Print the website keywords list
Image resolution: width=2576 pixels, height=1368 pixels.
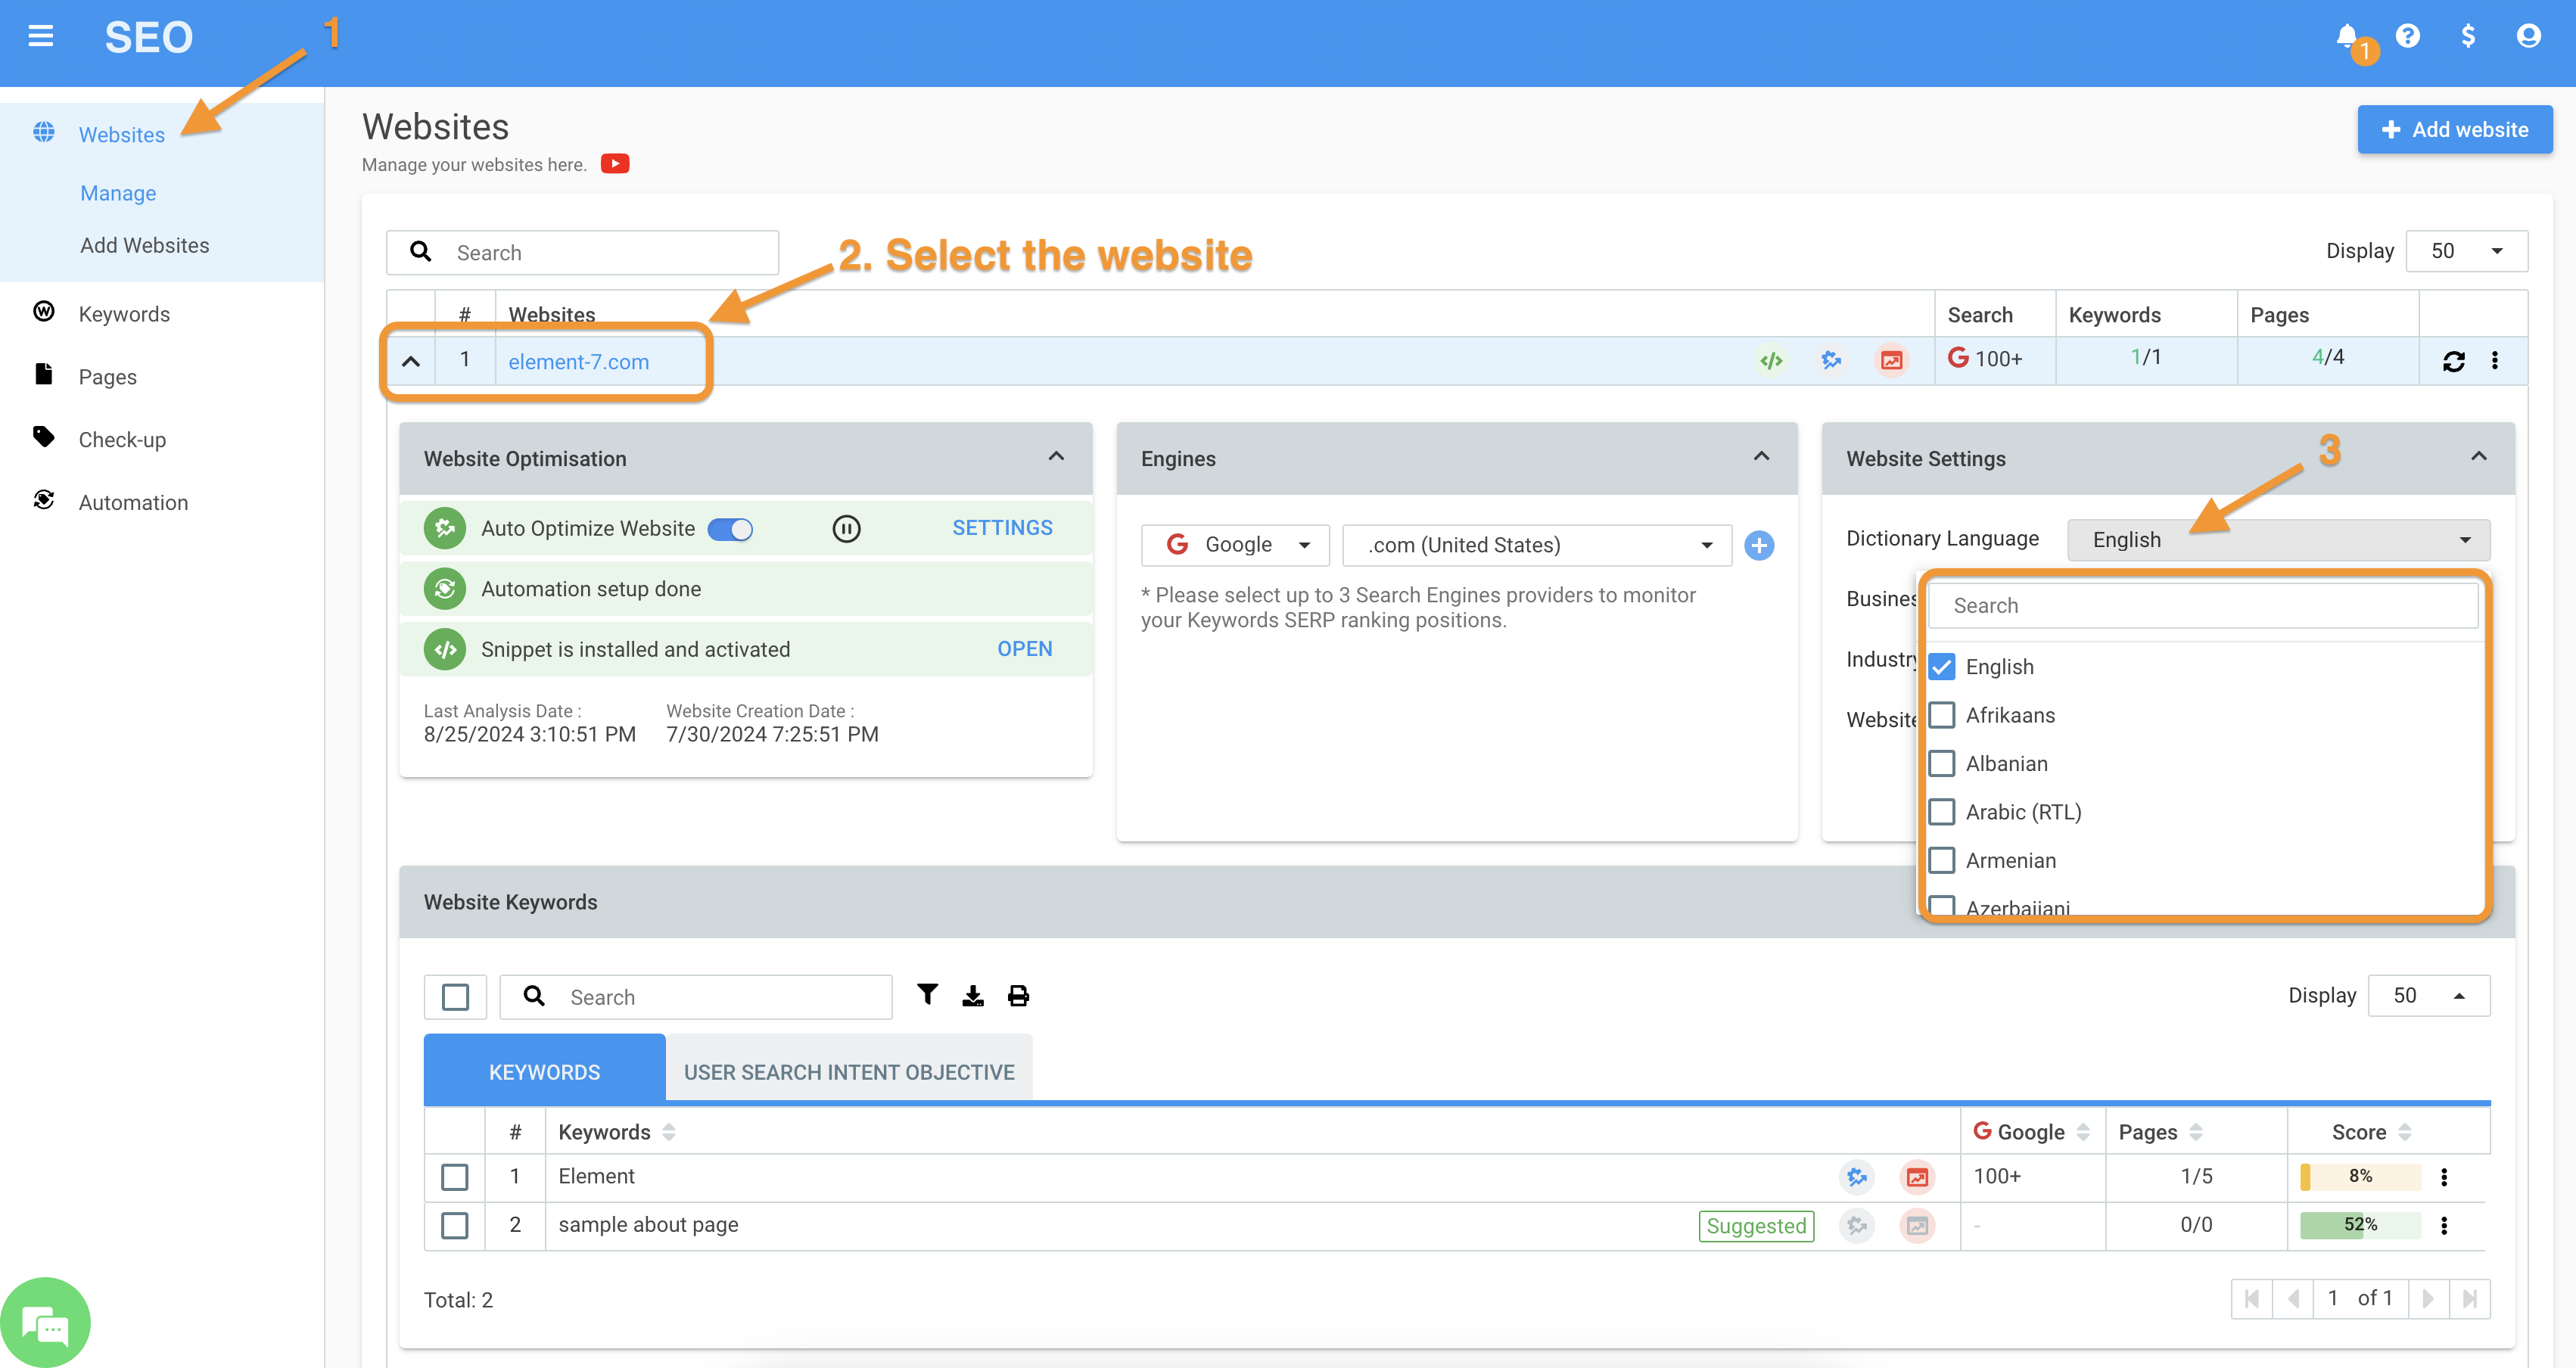tap(1018, 996)
